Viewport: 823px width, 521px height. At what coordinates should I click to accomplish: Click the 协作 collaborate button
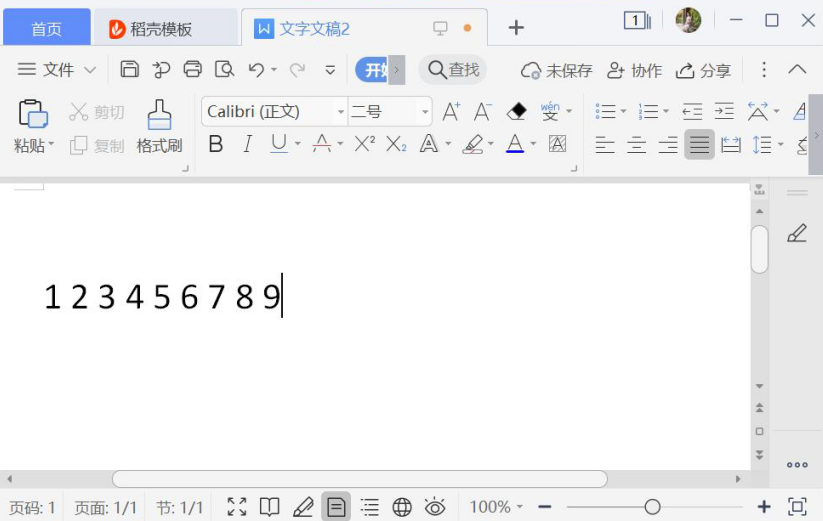click(x=634, y=70)
